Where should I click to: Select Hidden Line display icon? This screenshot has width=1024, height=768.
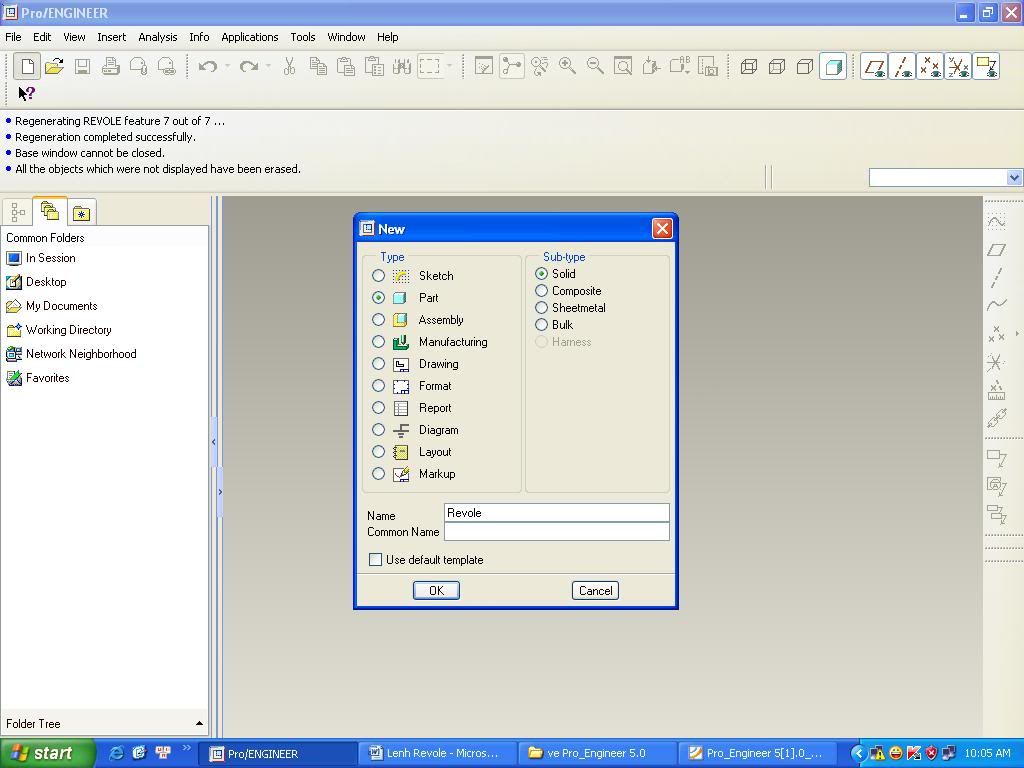tap(777, 66)
